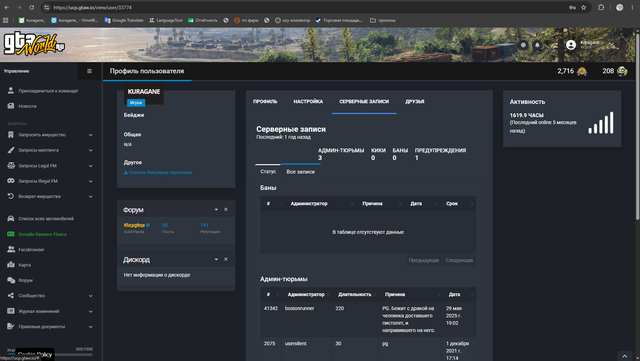Collapse the Форум panel with its arrow

(216, 209)
